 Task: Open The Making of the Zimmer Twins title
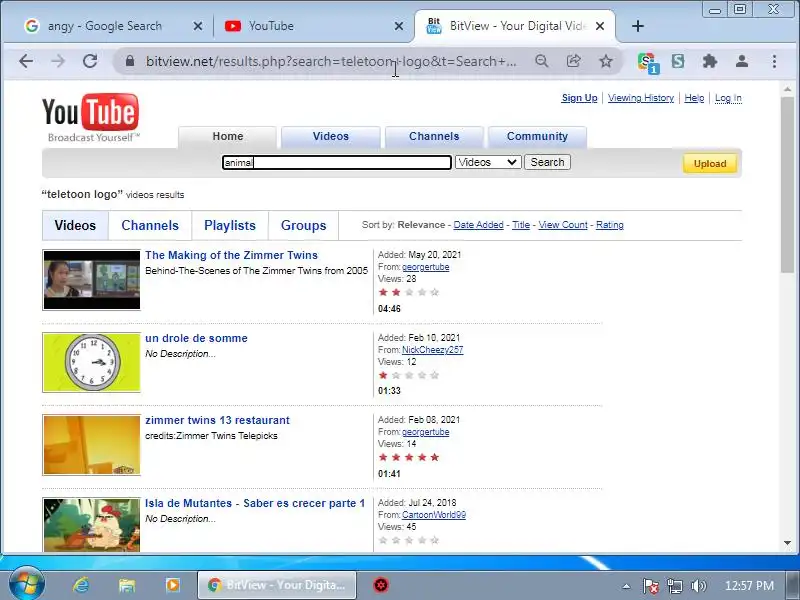click(x=231, y=255)
